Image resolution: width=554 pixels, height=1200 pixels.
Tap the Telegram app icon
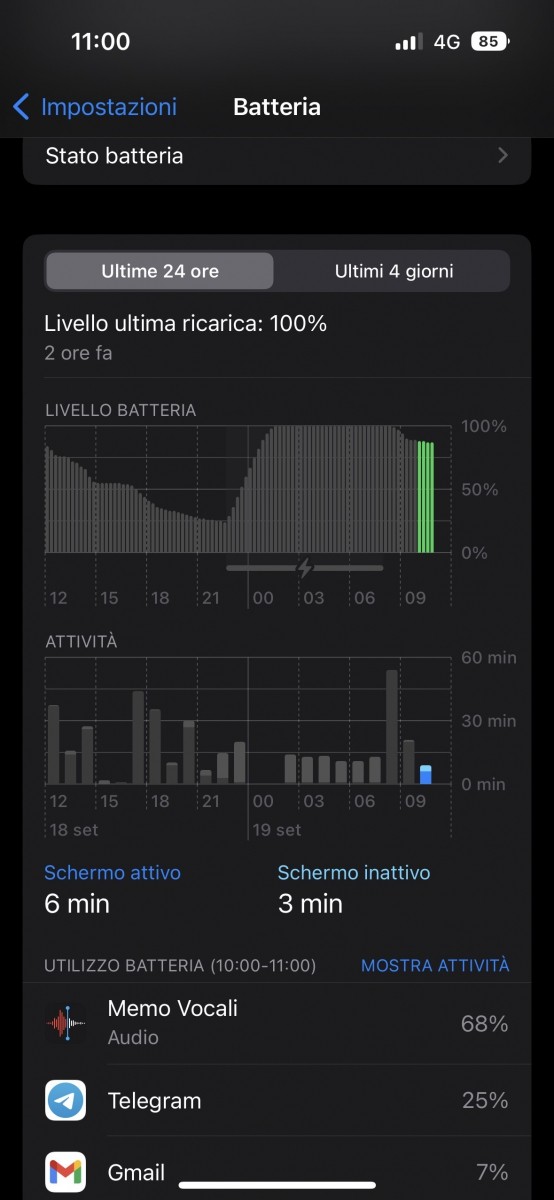(x=66, y=1100)
